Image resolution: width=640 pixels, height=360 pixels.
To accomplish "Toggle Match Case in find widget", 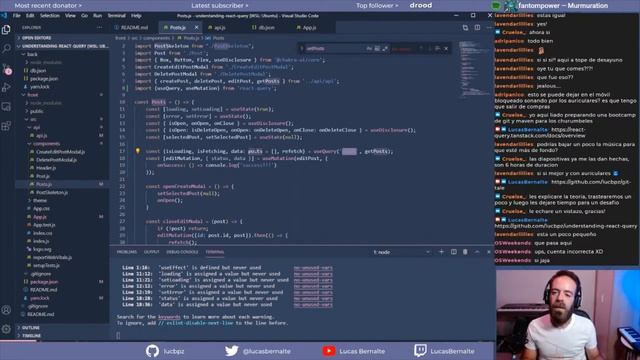I will point(369,49).
